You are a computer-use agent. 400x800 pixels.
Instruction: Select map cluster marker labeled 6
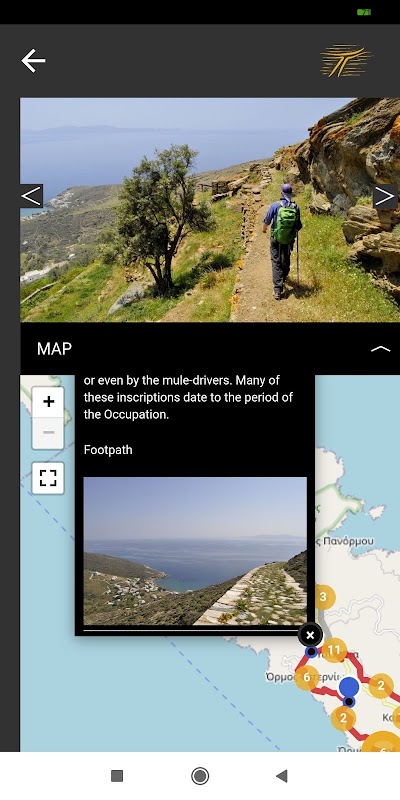point(307,678)
